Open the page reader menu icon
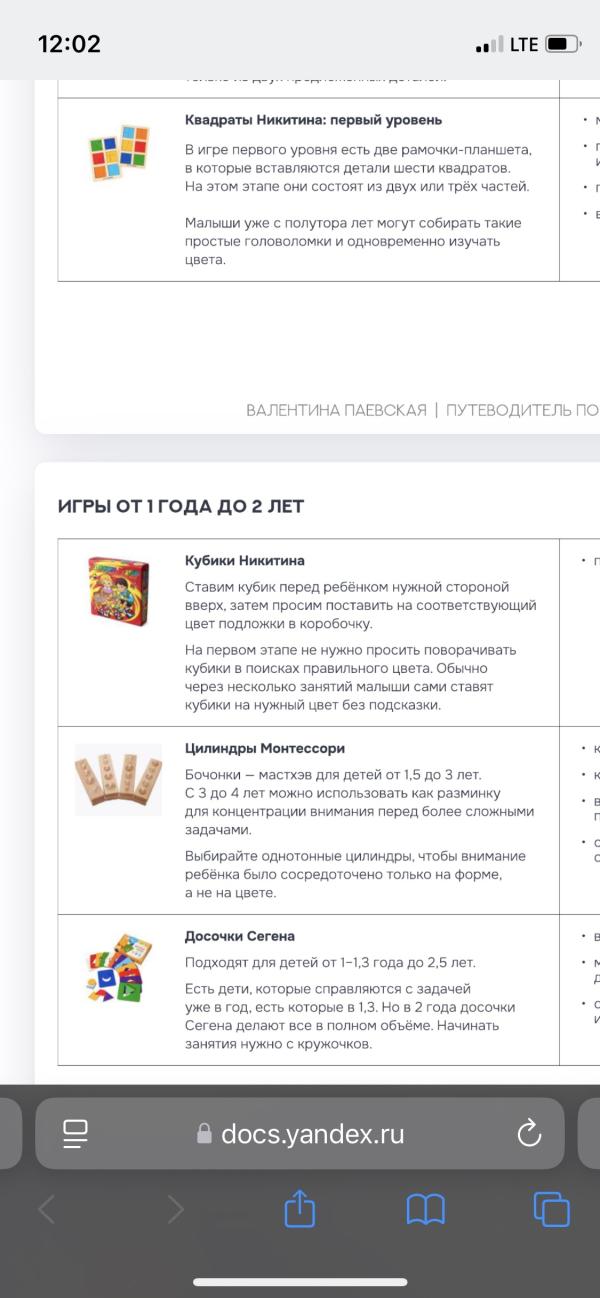This screenshot has height=1298, width=600. [76, 1133]
